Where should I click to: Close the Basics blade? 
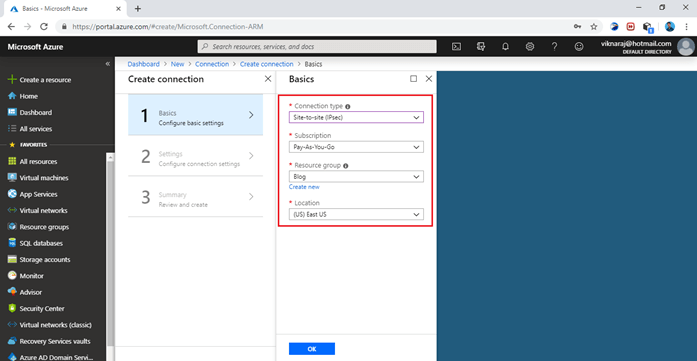click(429, 79)
